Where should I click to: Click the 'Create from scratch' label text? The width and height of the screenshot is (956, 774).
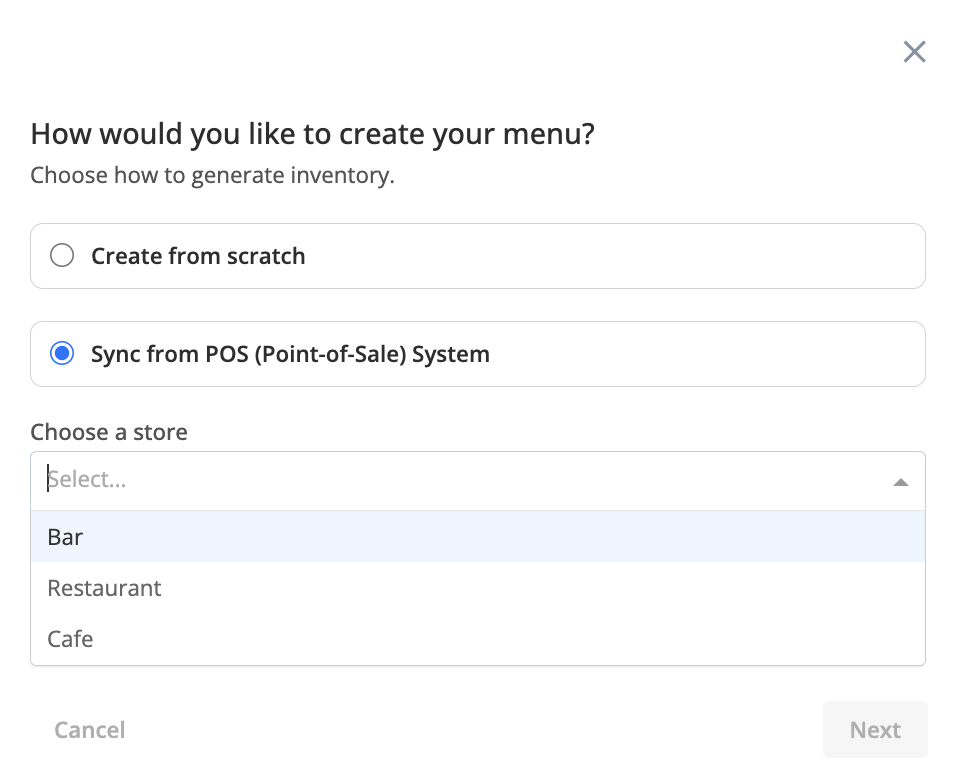tap(198, 256)
